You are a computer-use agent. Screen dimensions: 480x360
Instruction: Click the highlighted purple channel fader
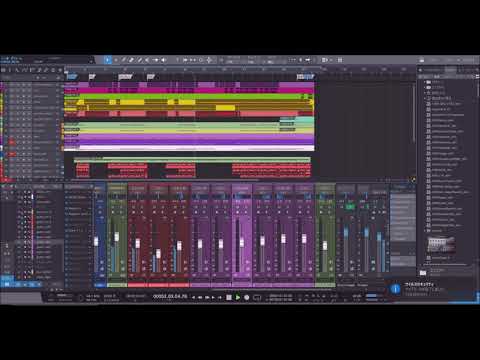tap(242, 243)
